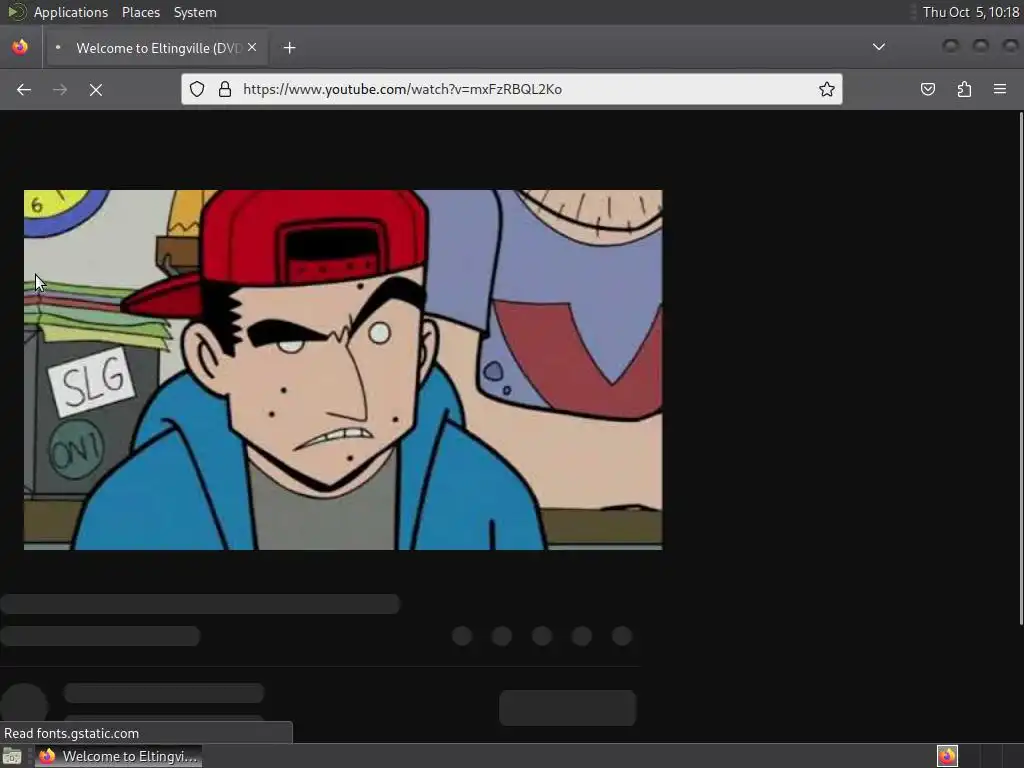Bookmark this page with the star icon
The image size is (1024, 768).
pos(827,89)
